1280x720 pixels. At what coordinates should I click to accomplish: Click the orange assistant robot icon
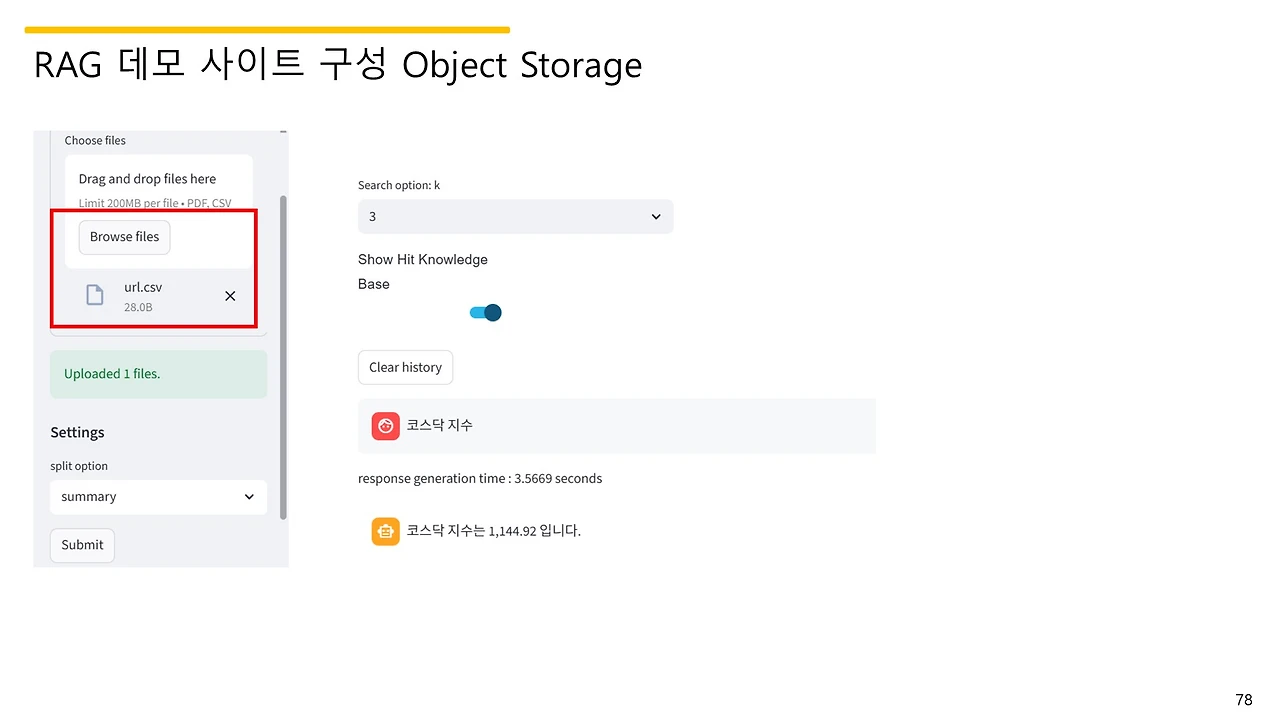pyautogui.click(x=385, y=531)
